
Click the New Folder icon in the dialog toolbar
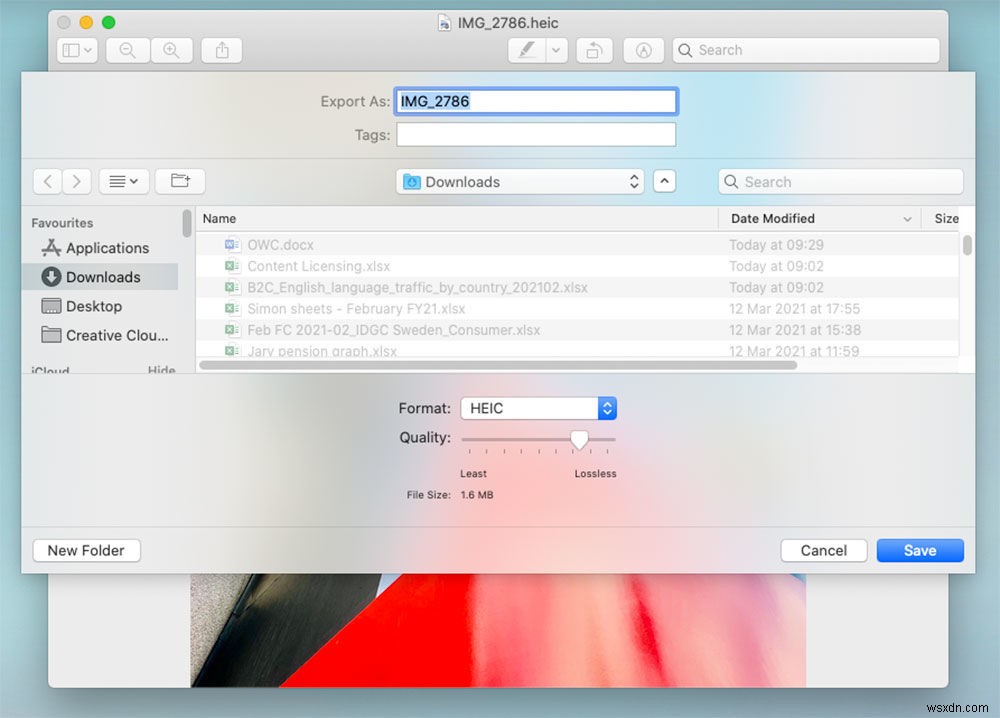[180, 181]
